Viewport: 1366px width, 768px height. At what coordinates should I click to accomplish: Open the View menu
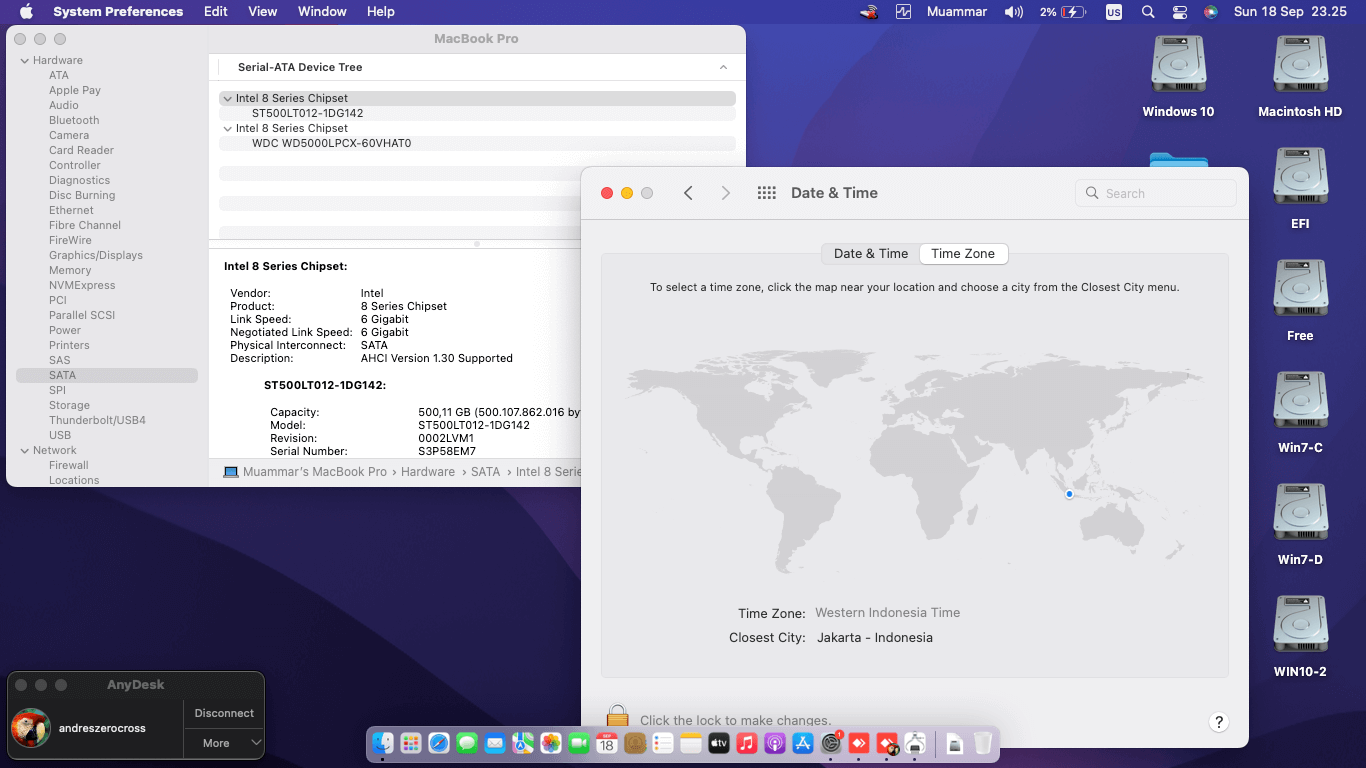point(263,12)
